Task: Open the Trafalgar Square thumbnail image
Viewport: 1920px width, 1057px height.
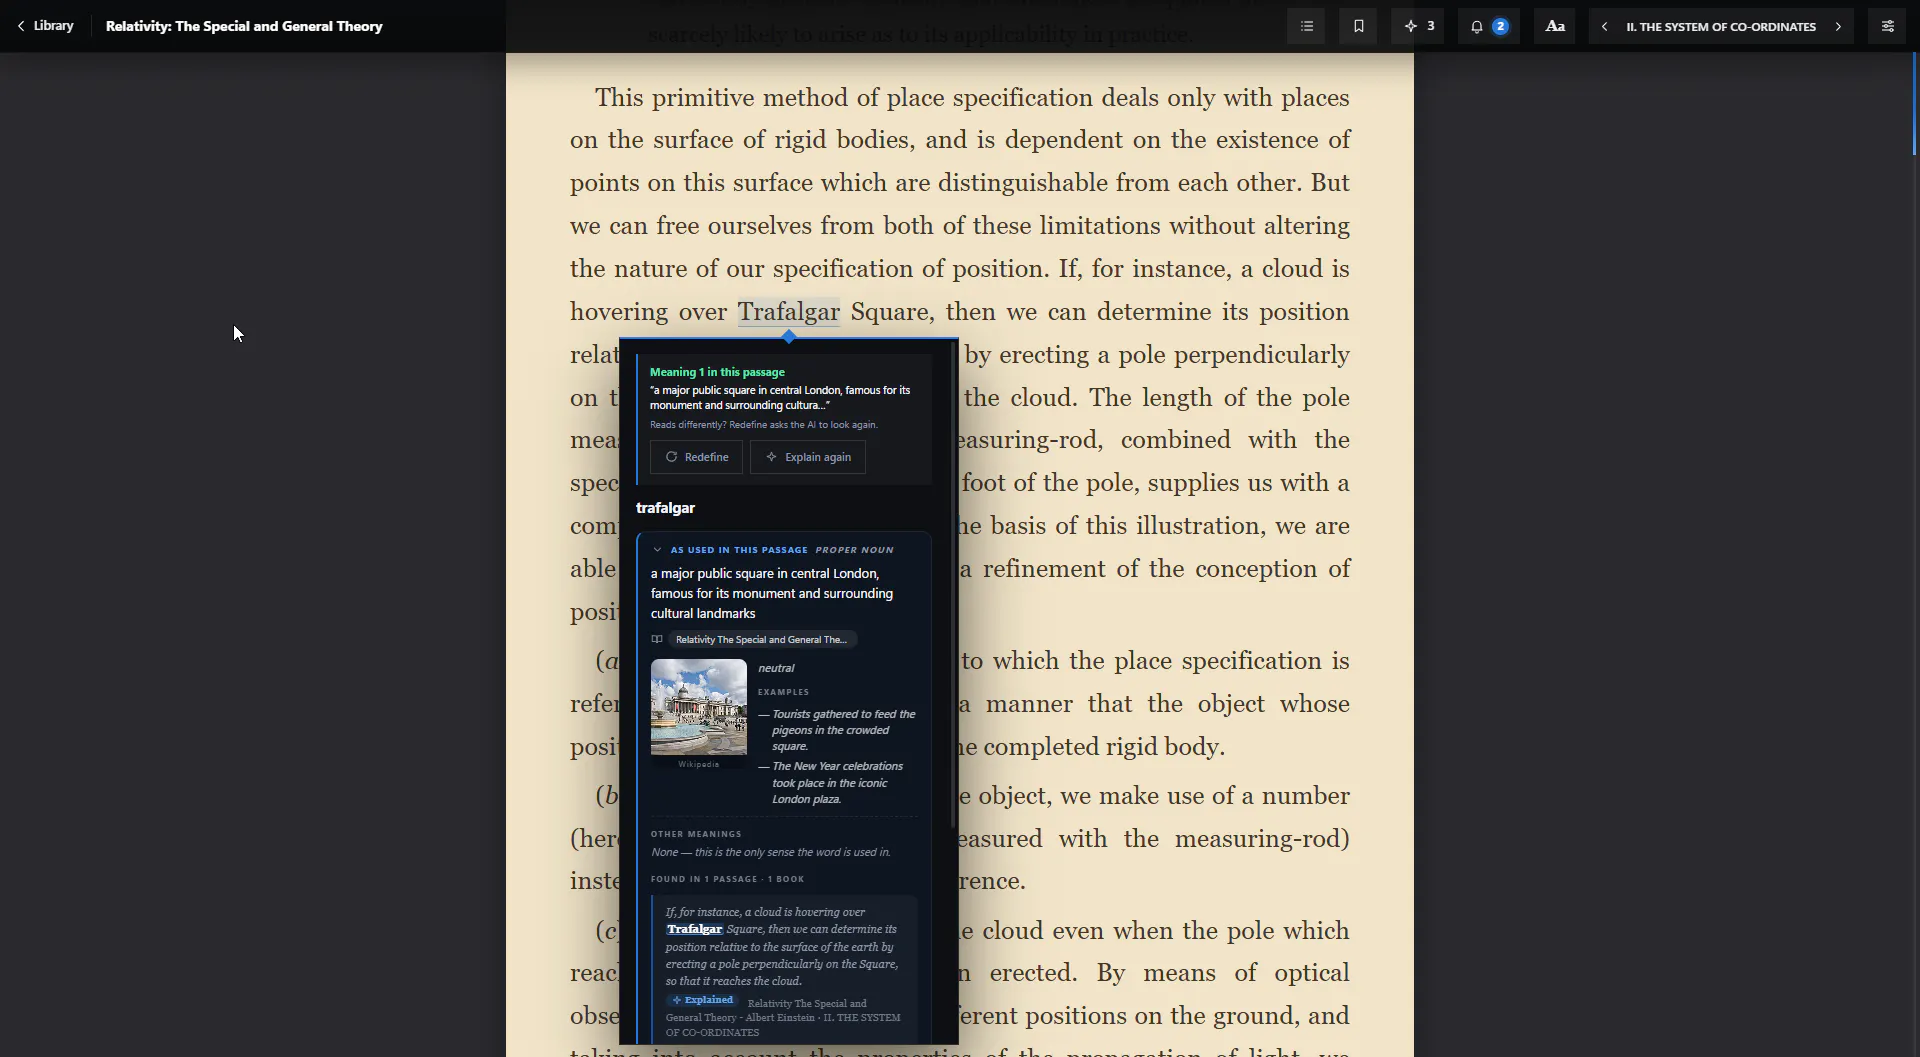Action: click(x=699, y=707)
